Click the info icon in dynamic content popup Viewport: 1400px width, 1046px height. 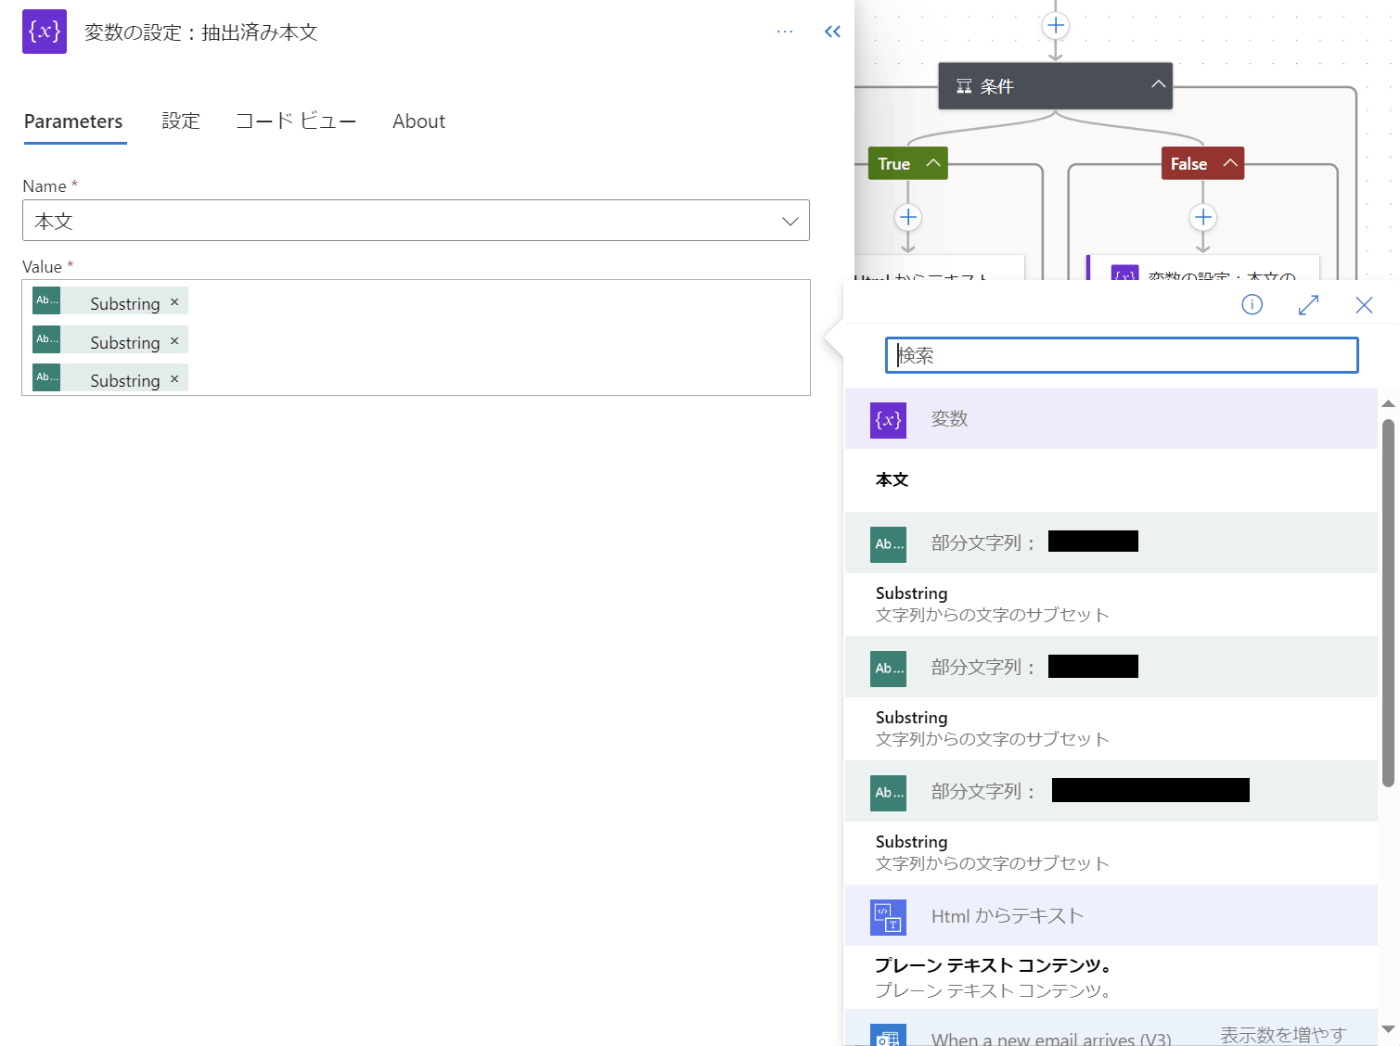click(x=1252, y=305)
